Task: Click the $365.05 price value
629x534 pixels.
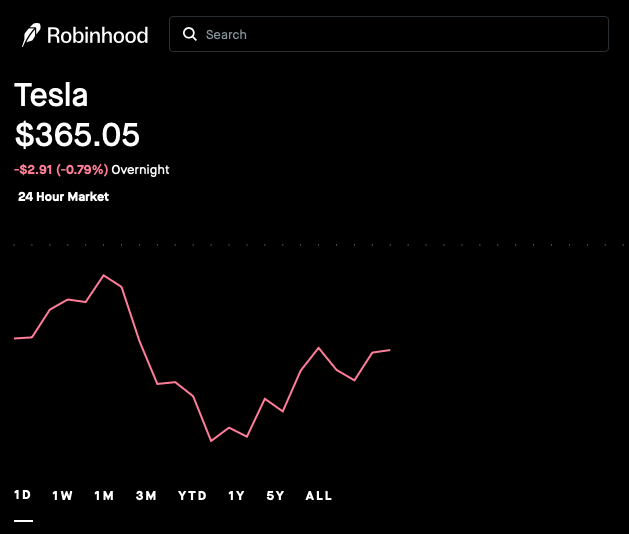Action: tap(77, 135)
